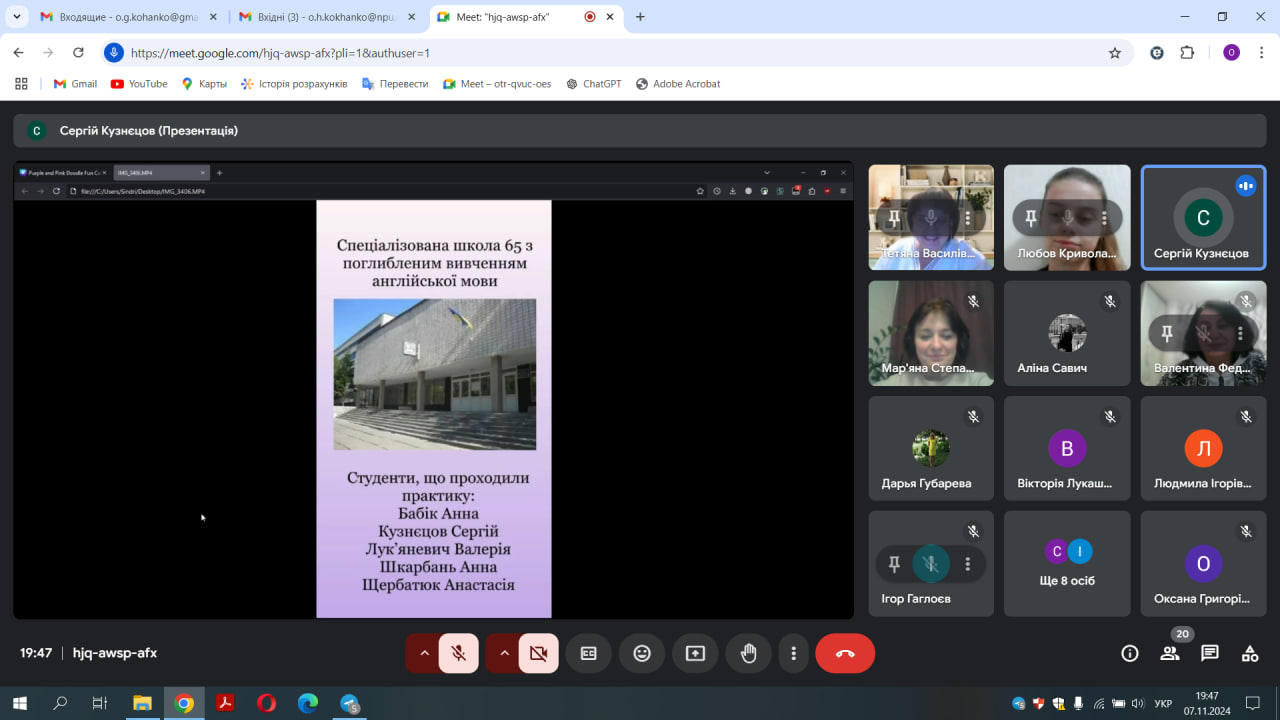Open more options on Любов Кривола's tile
The height and width of the screenshot is (720, 1280).
pos(1104,218)
